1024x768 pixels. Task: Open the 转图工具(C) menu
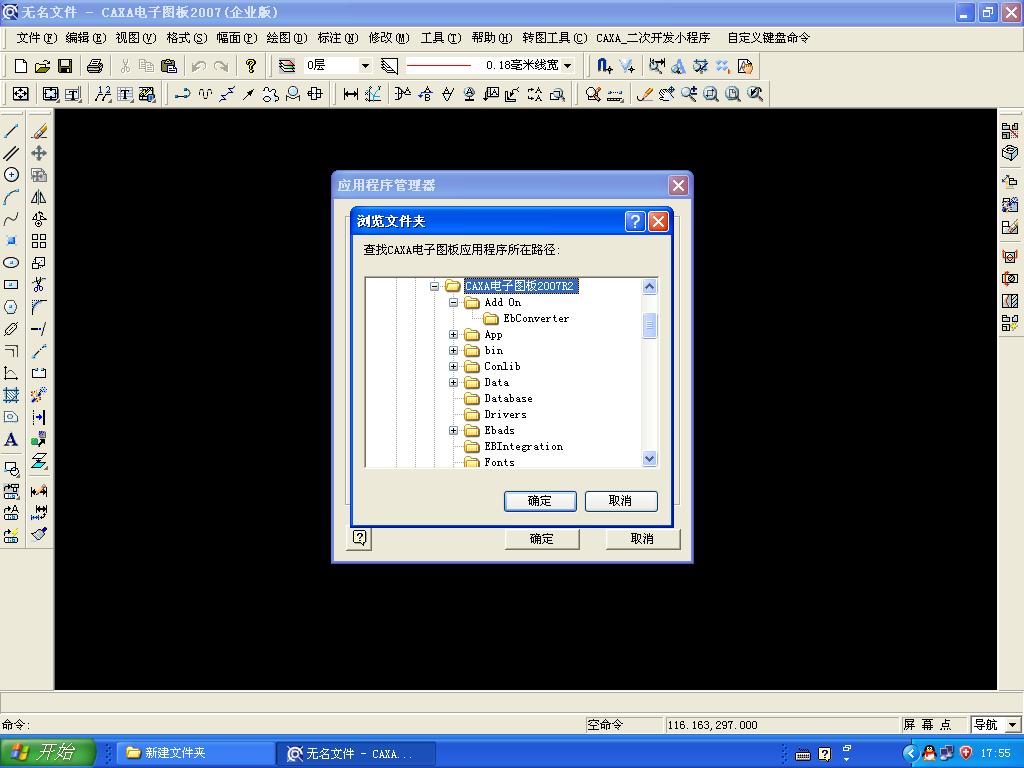pos(554,38)
